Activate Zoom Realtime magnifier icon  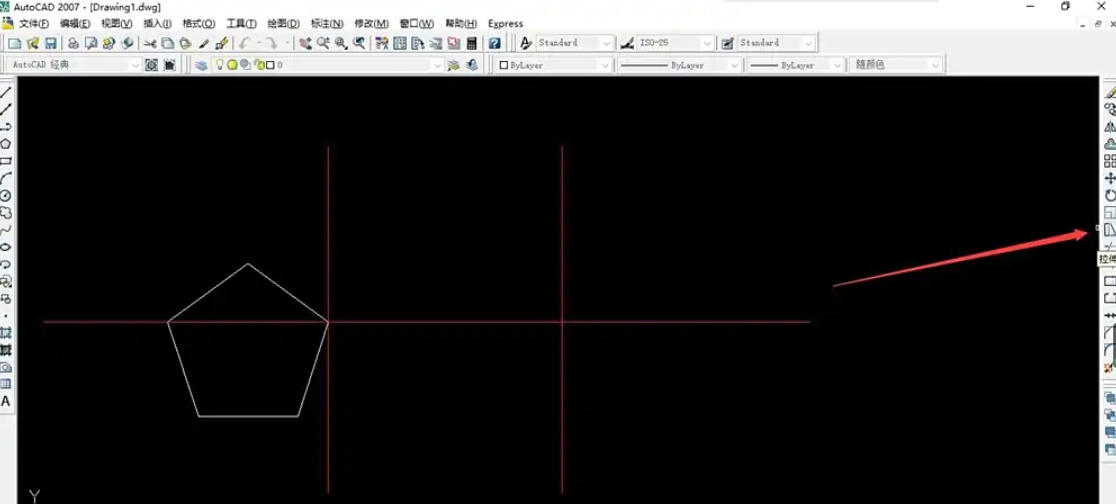click(x=324, y=43)
